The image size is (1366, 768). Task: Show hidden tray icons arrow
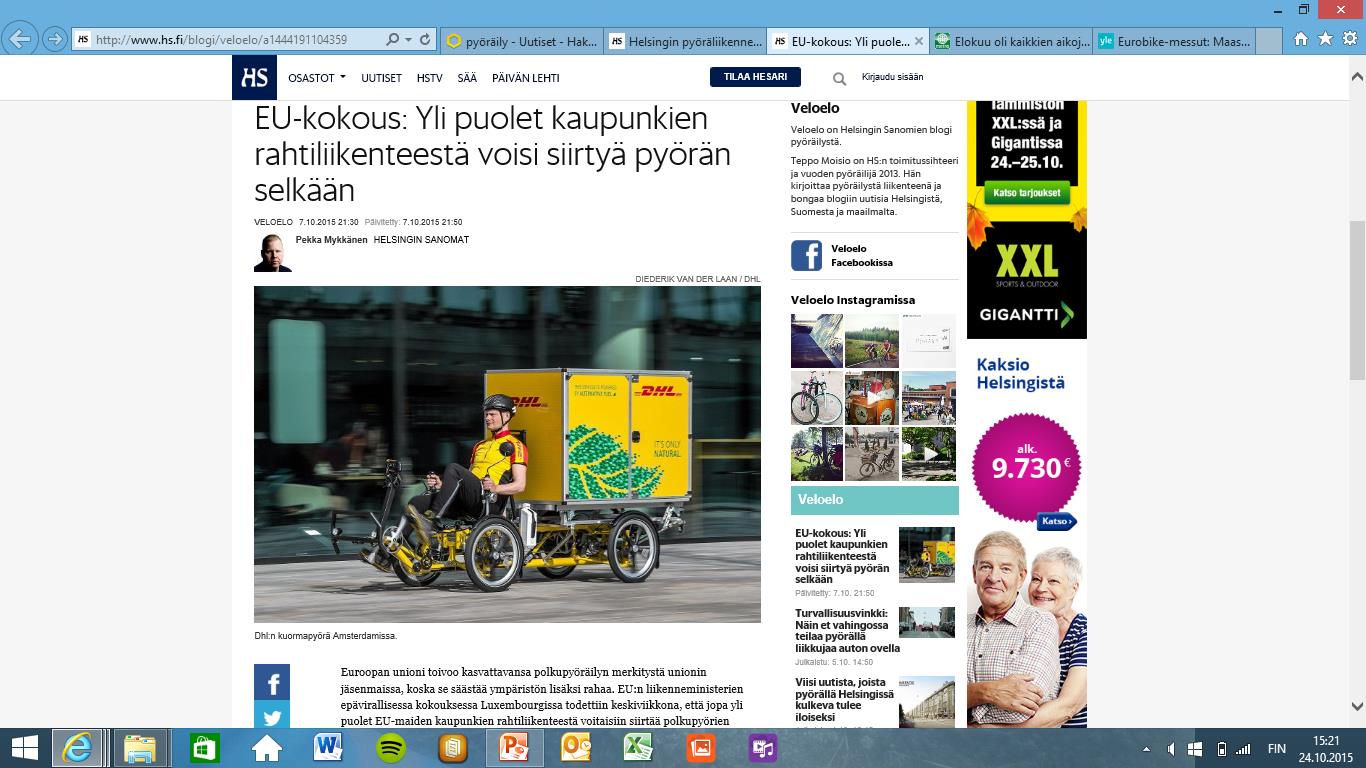tap(1146, 748)
